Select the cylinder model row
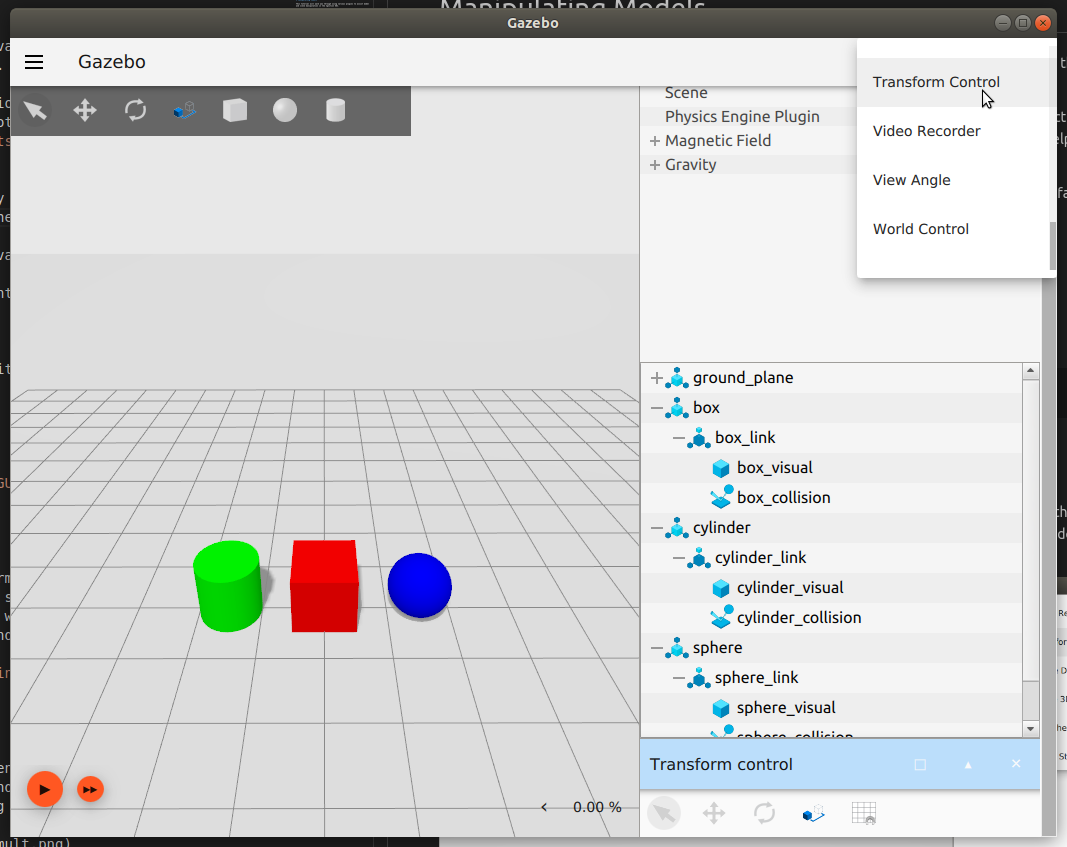Viewport: 1067px width, 847px height. click(831, 527)
